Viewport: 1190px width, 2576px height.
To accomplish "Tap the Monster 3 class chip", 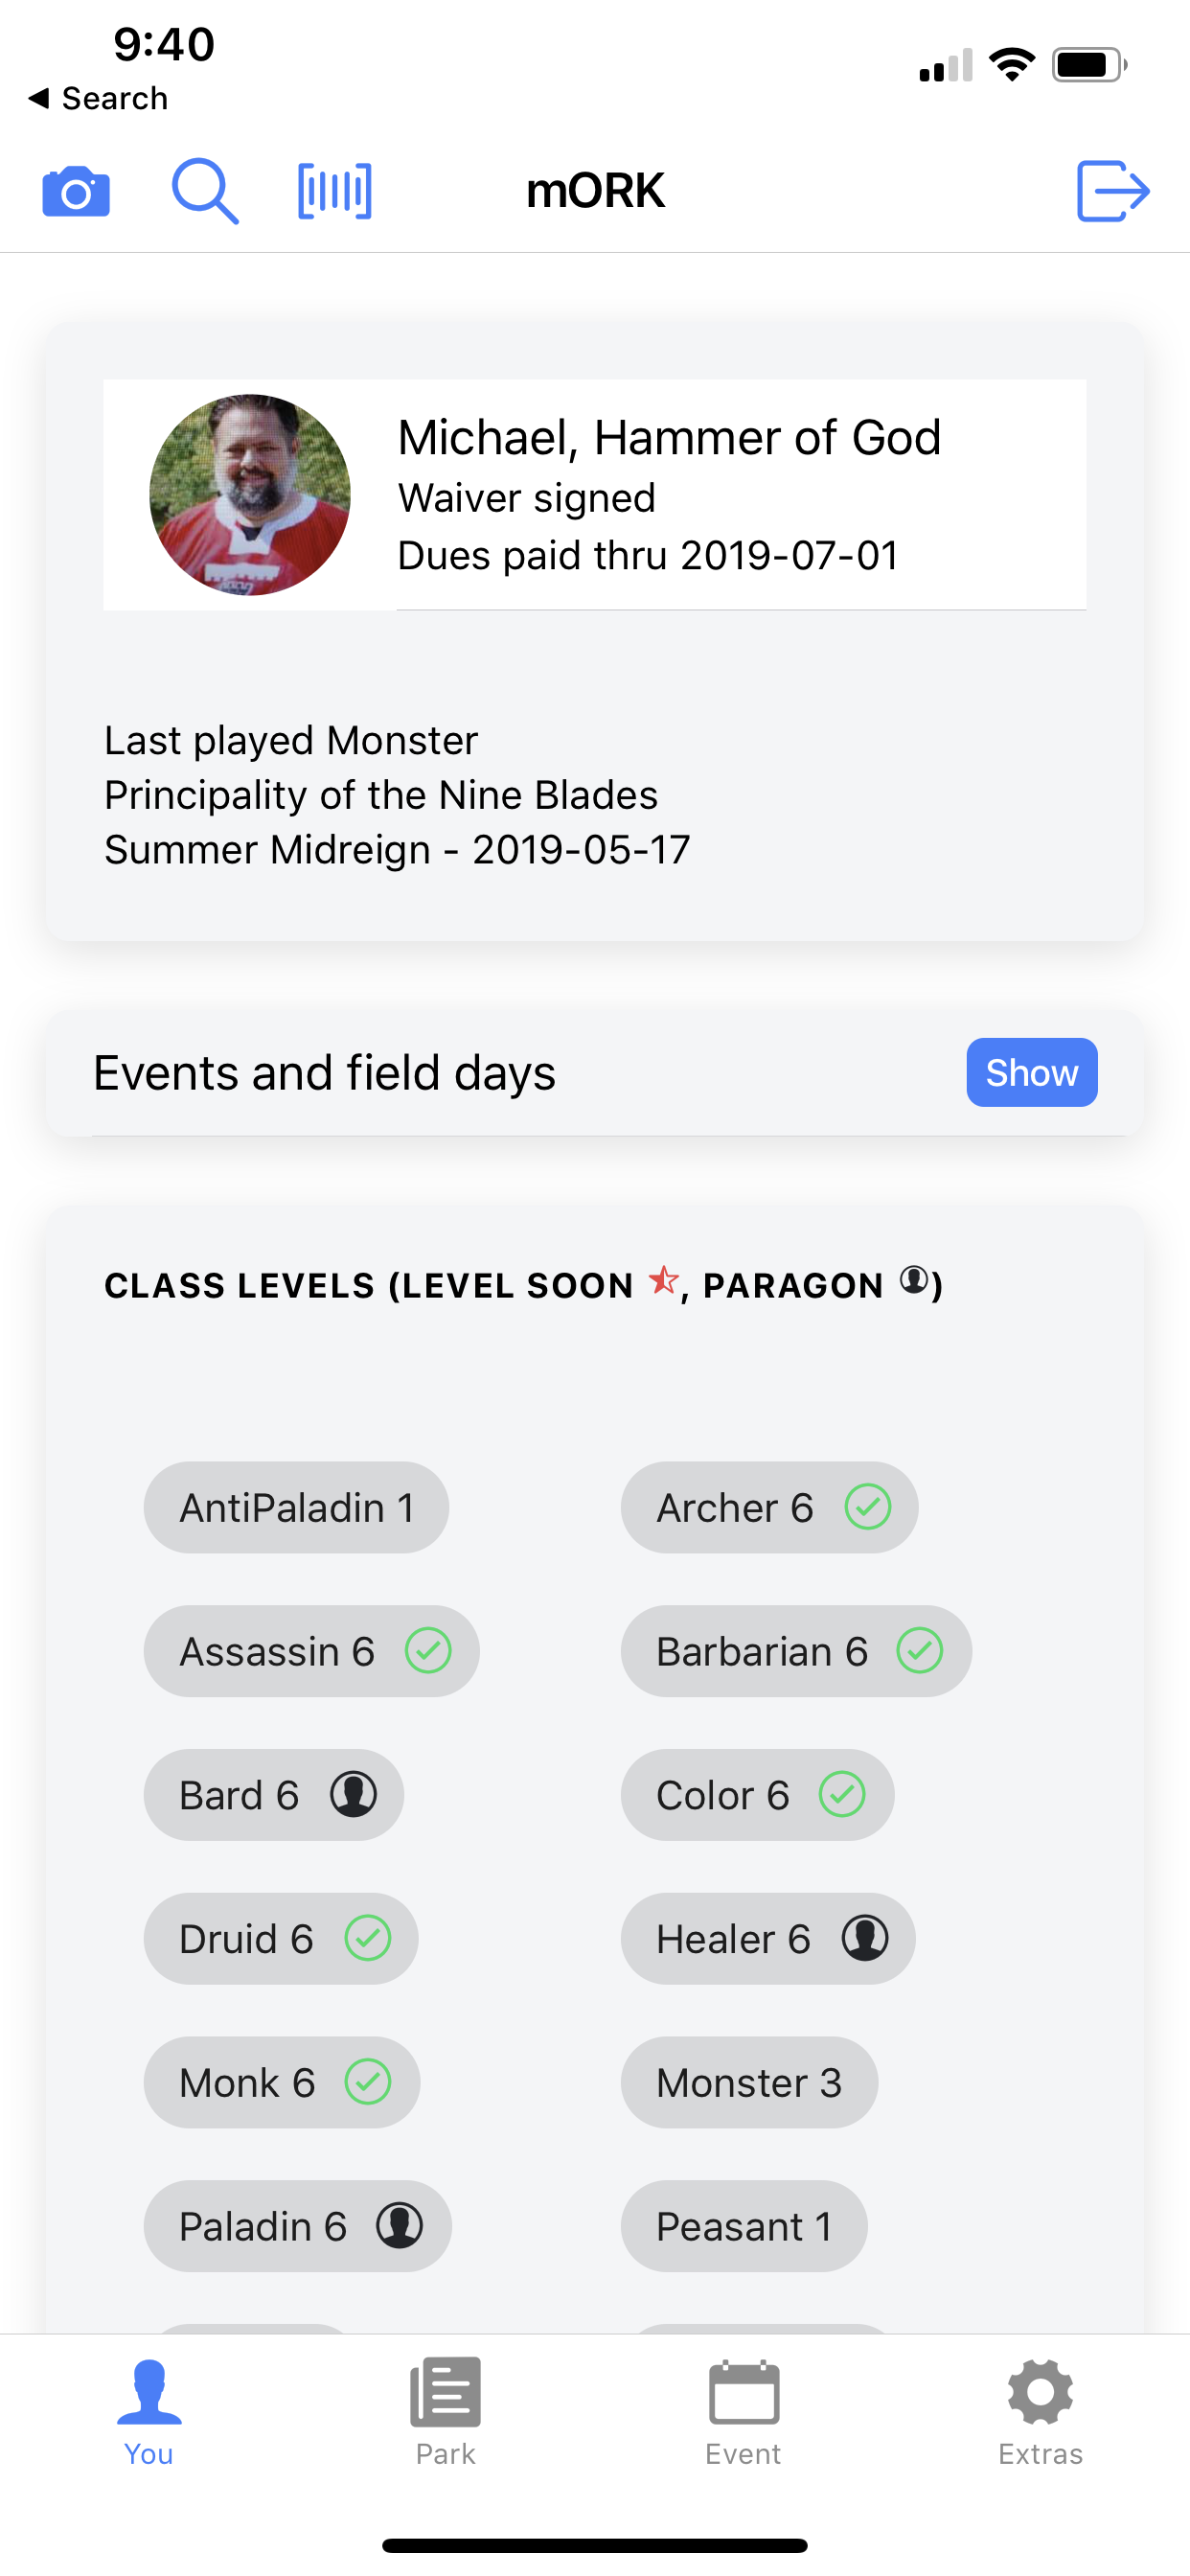I will [748, 2082].
